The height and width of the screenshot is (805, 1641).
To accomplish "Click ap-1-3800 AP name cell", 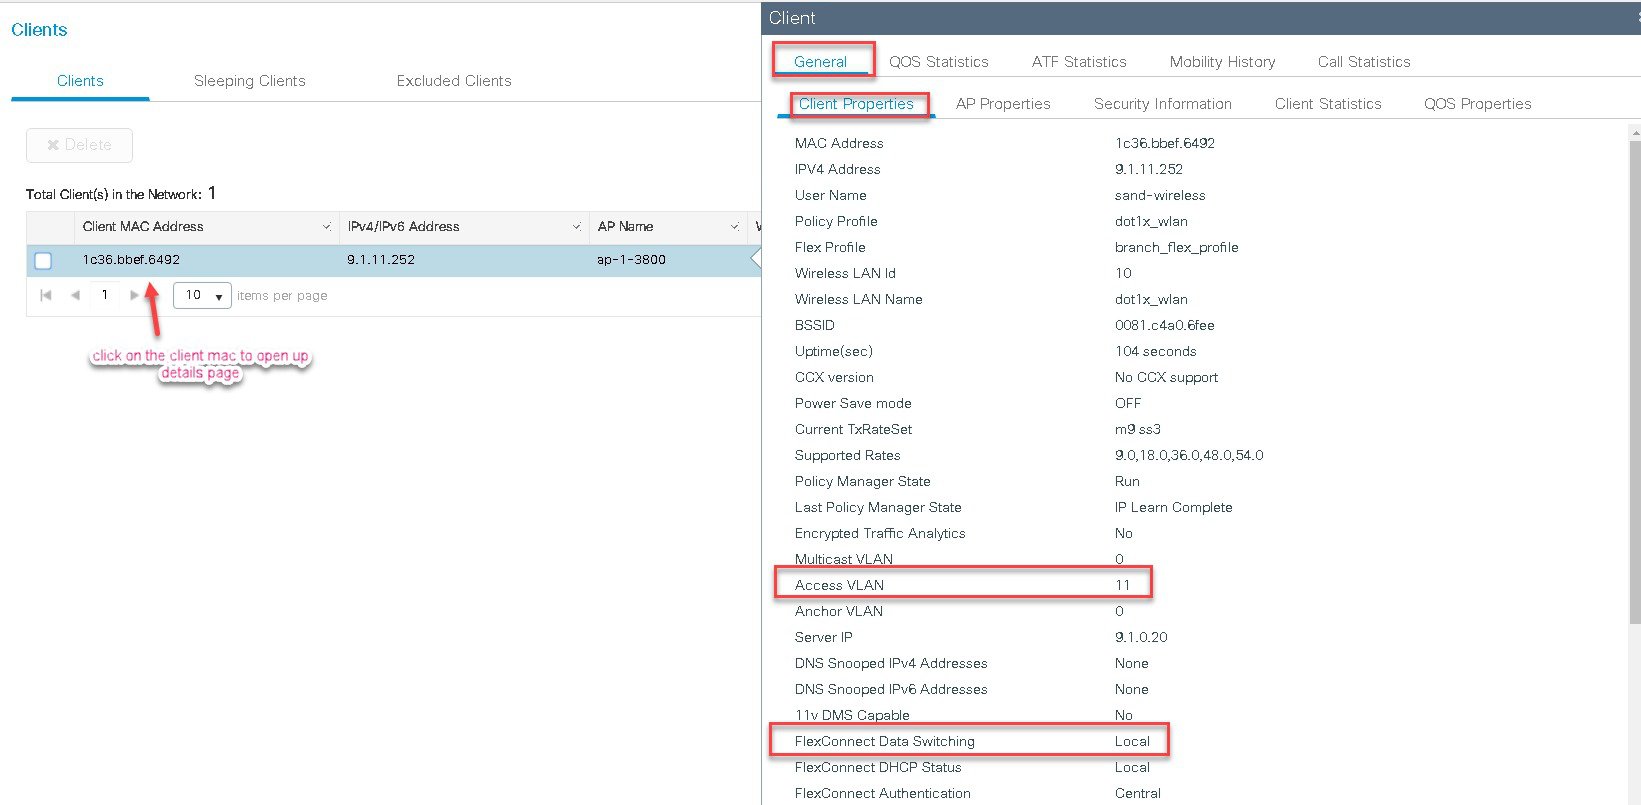I will click(631, 260).
